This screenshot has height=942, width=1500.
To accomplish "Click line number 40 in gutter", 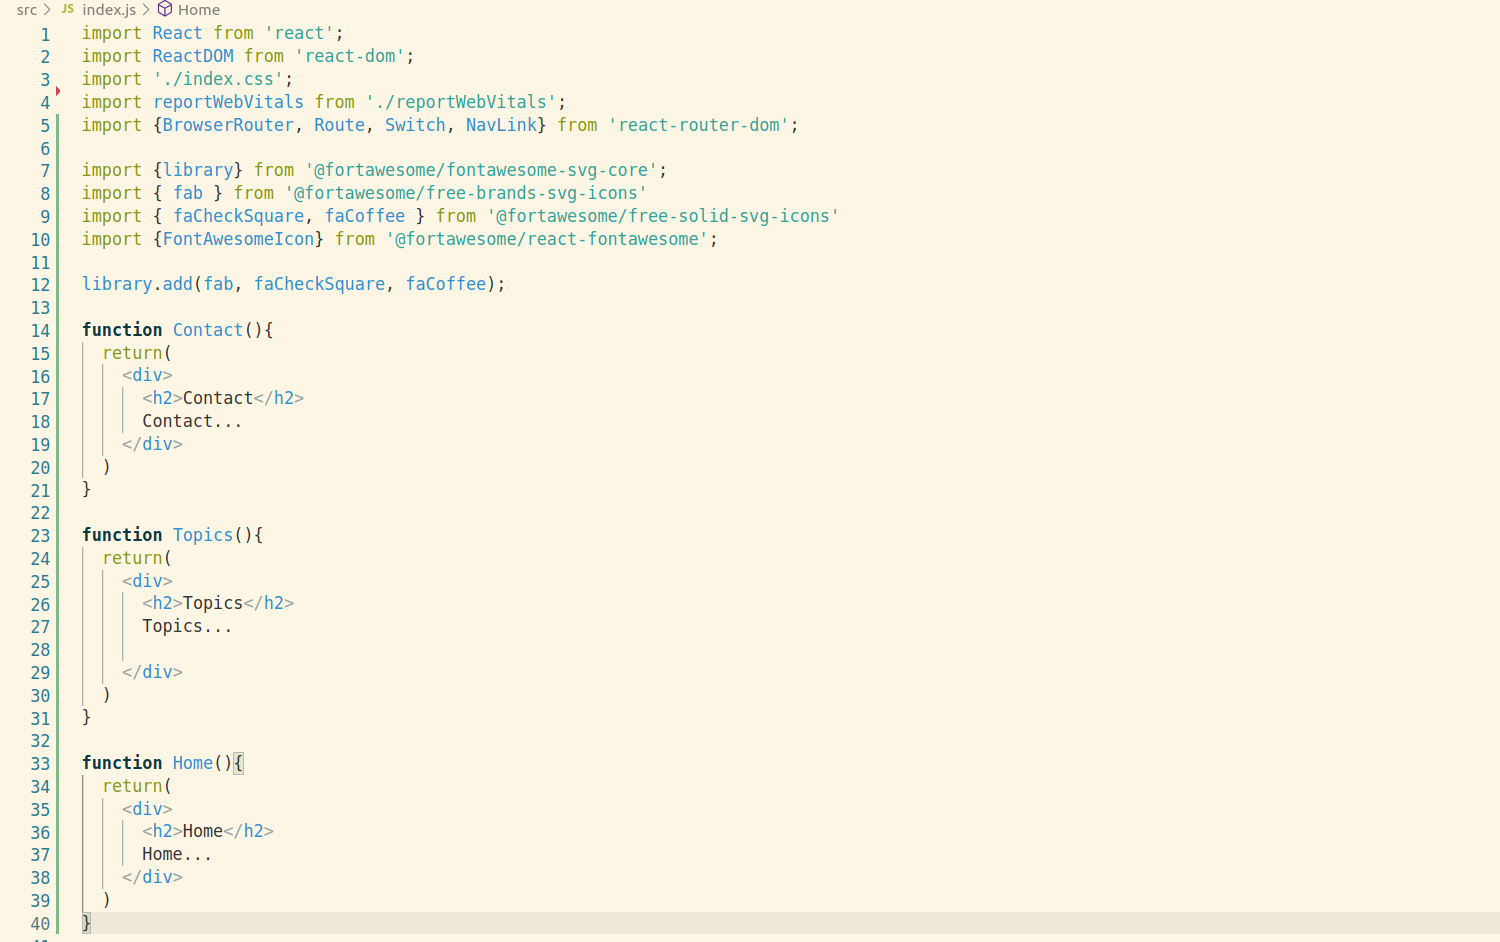I will (x=40, y=924).
